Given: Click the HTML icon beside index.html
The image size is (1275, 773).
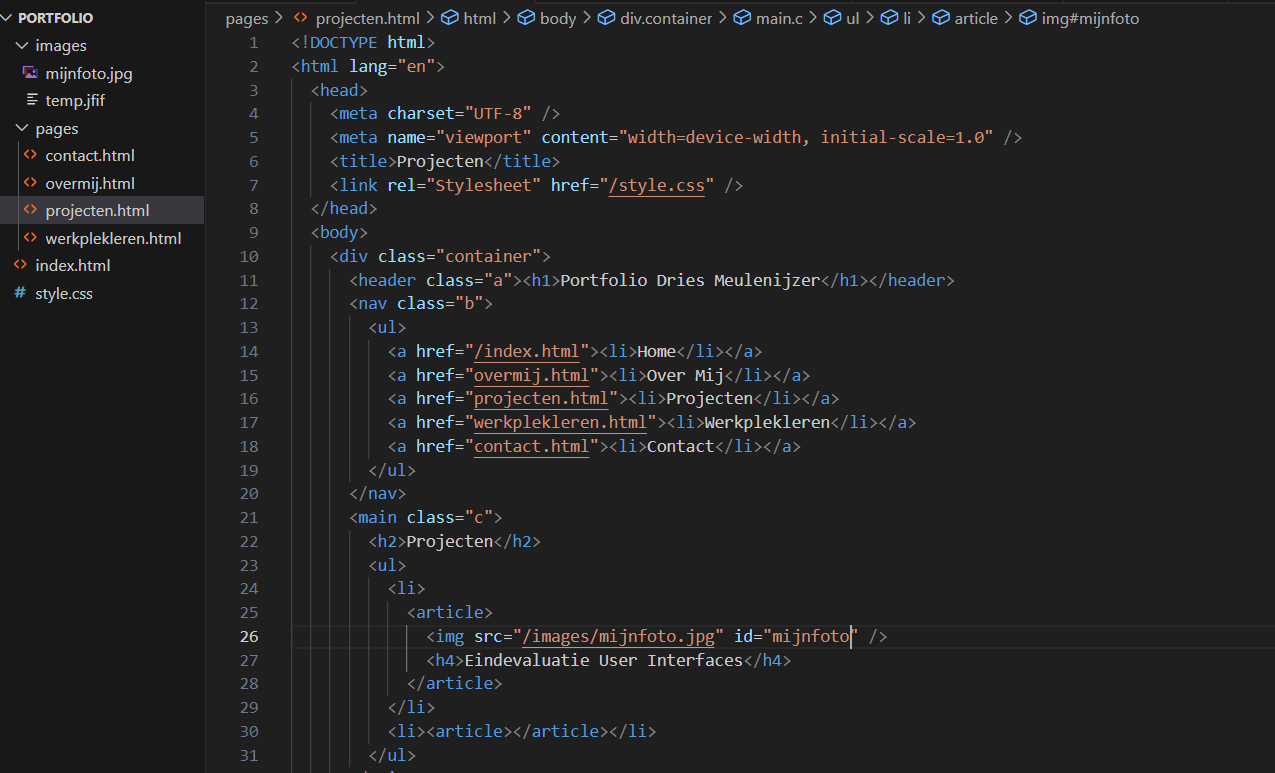Looking at the screenshot, I should [20, 266].
